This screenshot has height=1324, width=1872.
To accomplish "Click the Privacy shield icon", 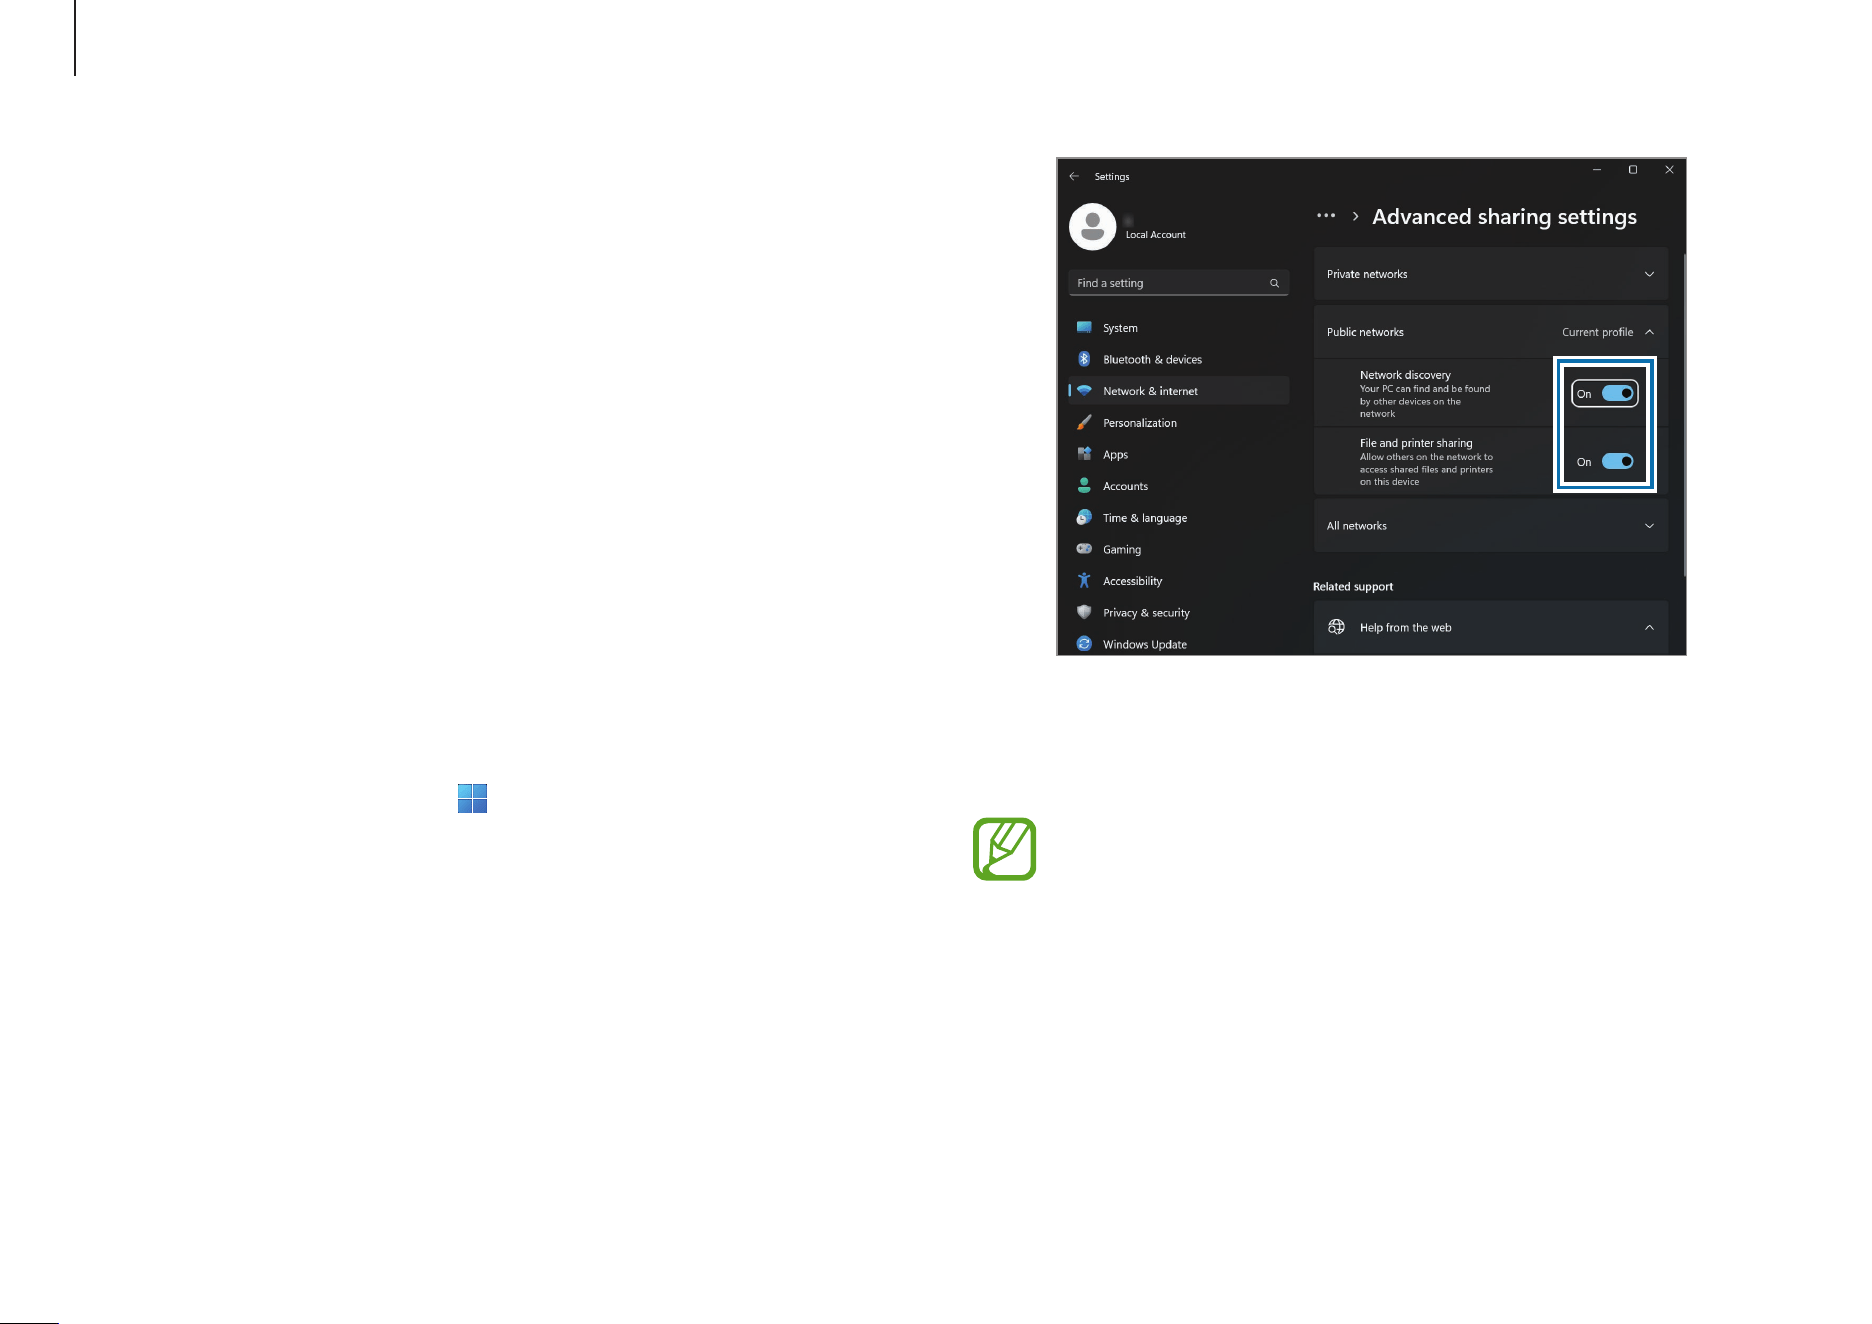I will [1084, 612].
